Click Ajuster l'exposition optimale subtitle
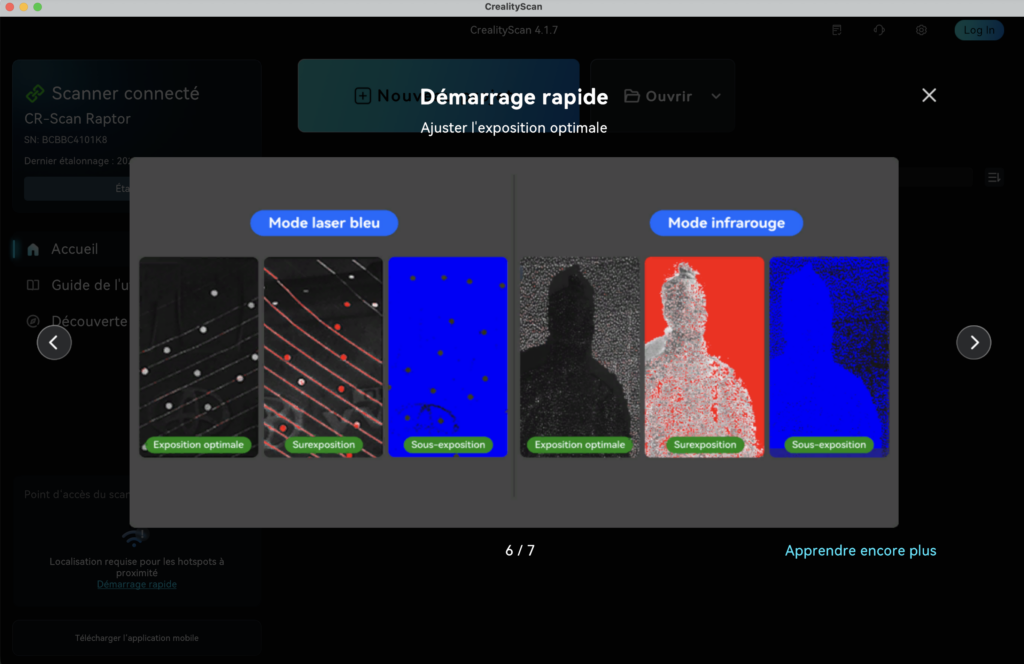Viewport: 1024px width, 664px height. point(513,128)
